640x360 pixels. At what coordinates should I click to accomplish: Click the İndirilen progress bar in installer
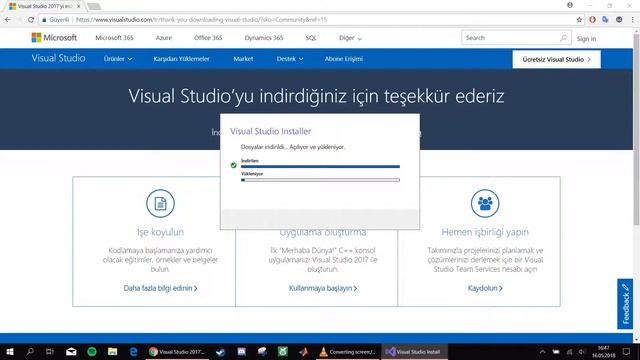(320, 167)
